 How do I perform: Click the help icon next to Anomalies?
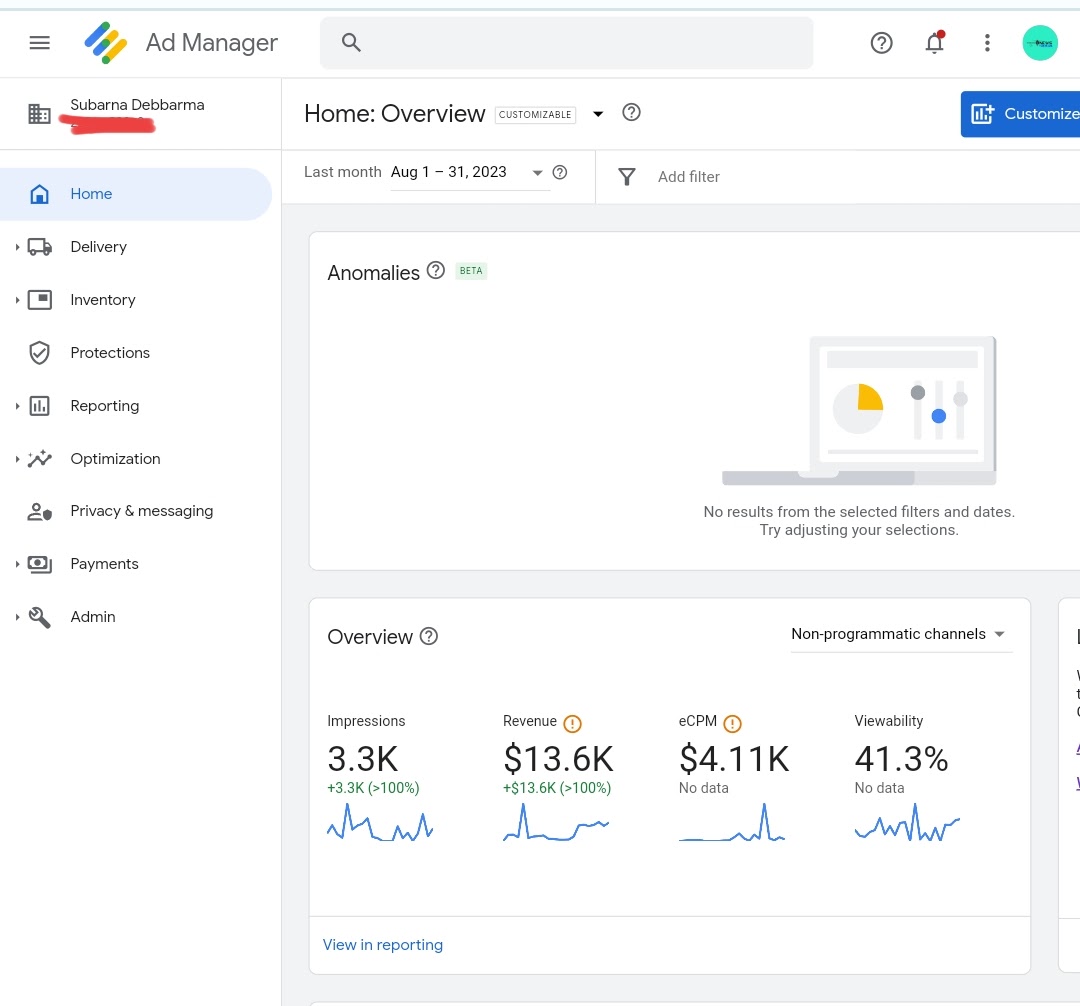point(436,270)
